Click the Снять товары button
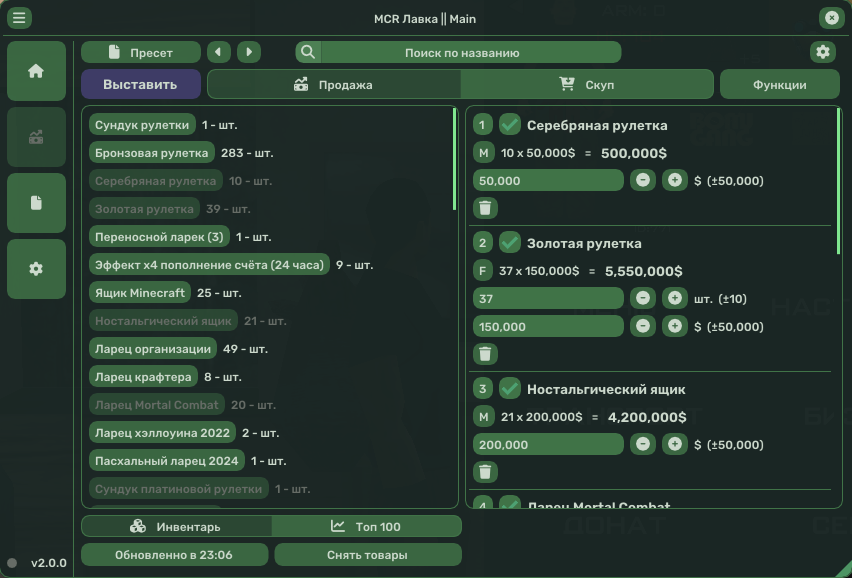 pos(368,555)
